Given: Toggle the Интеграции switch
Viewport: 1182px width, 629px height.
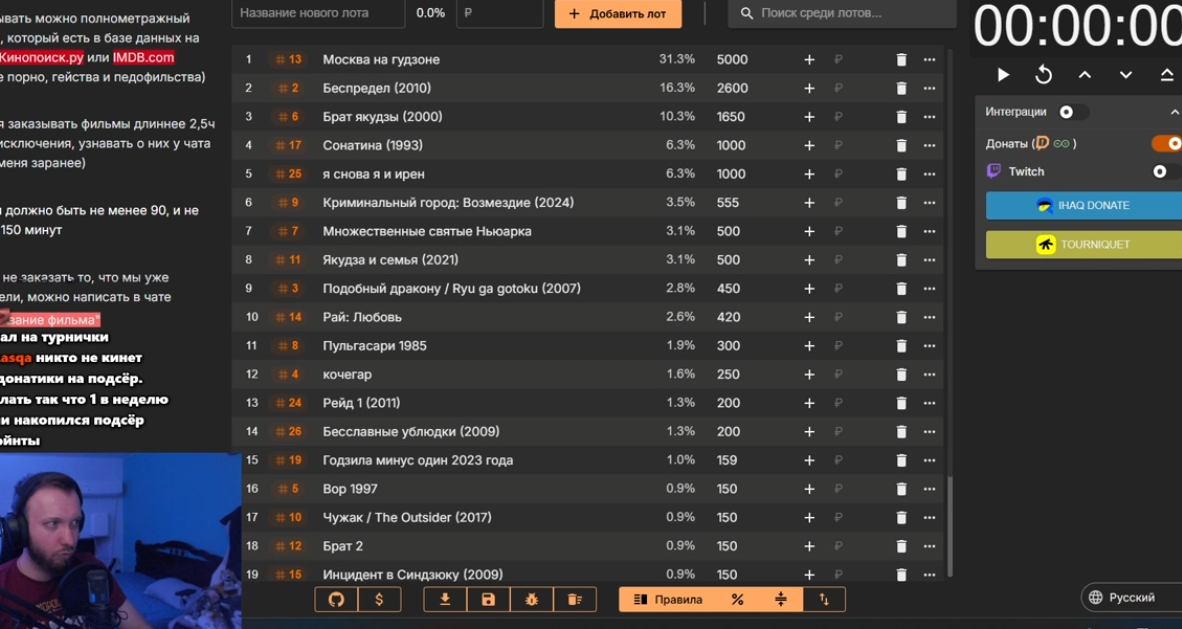Looking at the screenshot, I should (1071, 112).
